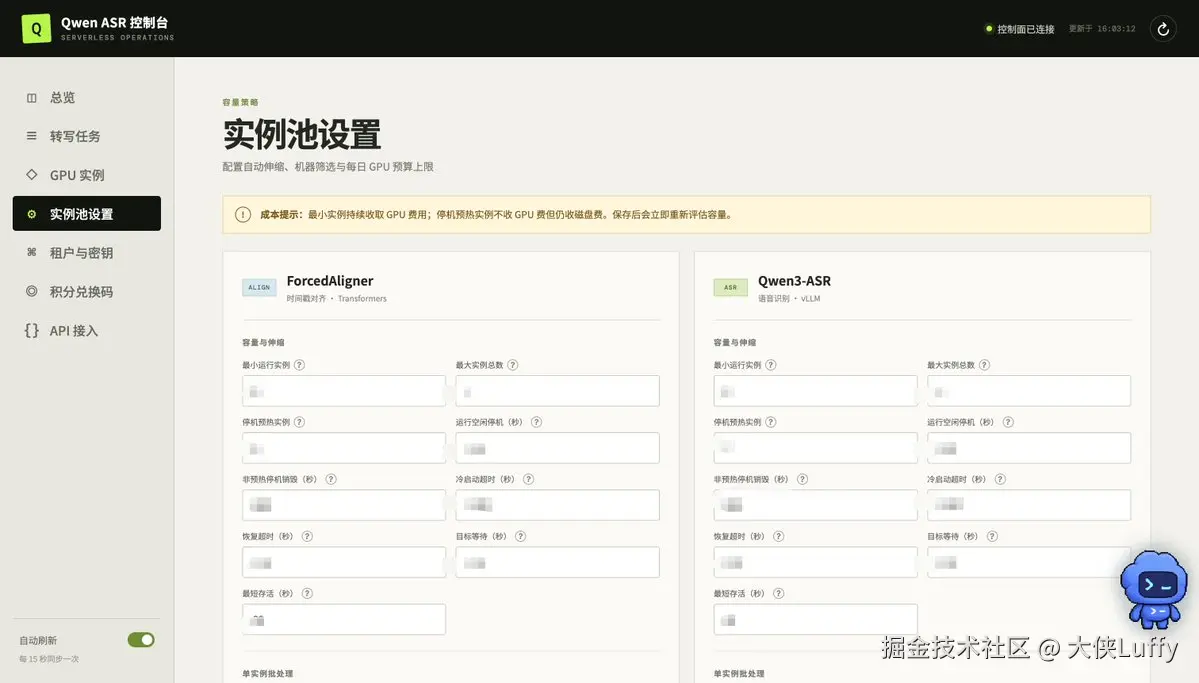Click the 转写任务 list icon in sidebar

31,136
